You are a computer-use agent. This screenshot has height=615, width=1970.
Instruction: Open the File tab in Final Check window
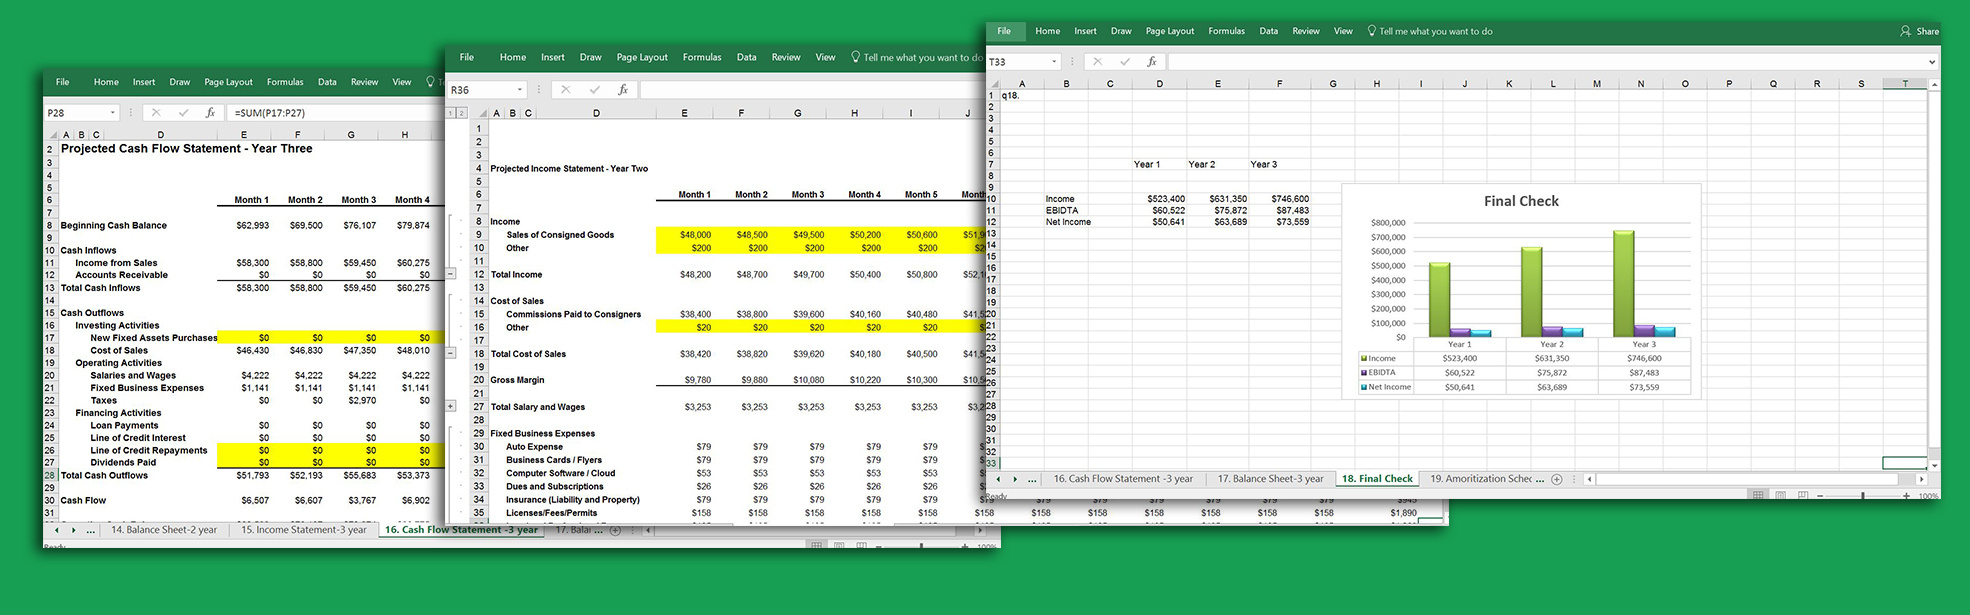1004,31
